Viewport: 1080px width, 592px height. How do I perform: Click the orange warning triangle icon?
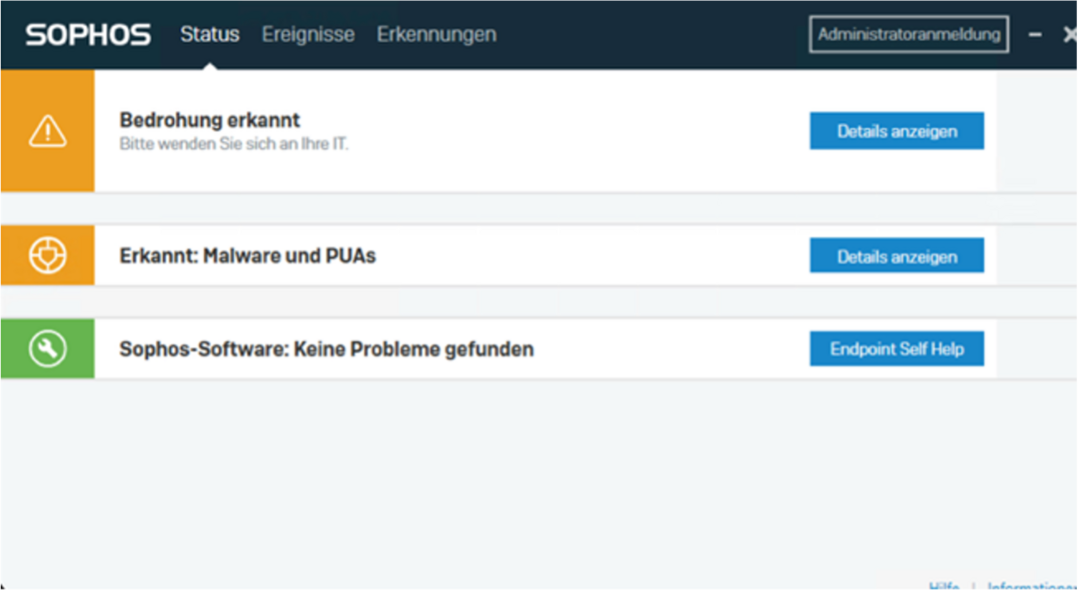pos(48,131)
